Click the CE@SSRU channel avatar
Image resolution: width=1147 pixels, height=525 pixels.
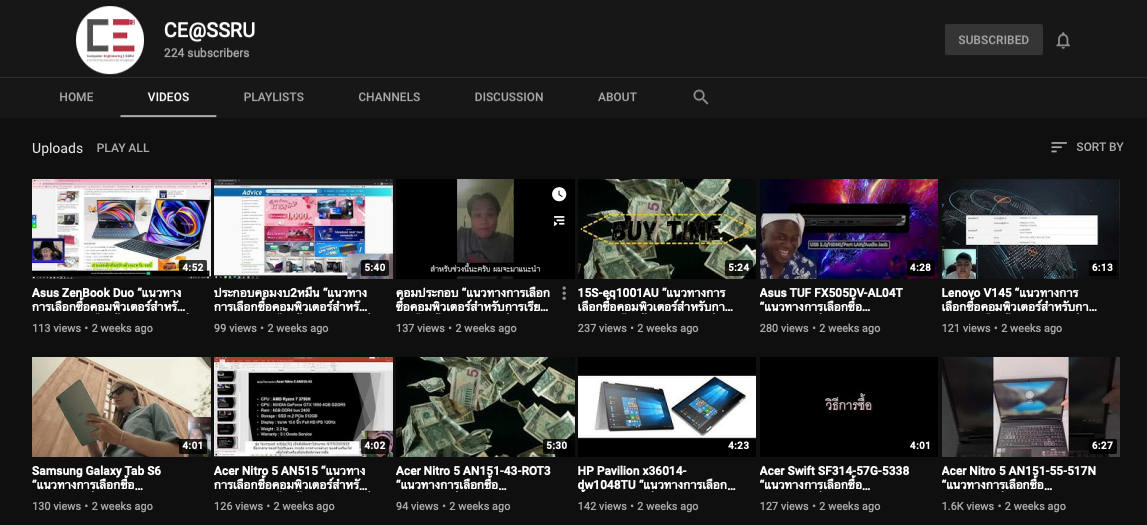tap(110, 39)
